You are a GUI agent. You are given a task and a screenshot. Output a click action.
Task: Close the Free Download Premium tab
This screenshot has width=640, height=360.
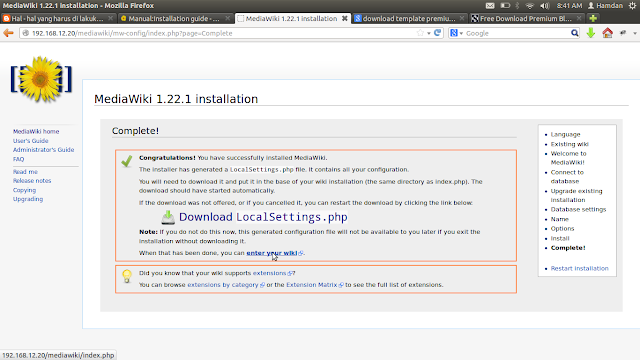click(x=579, y=18)
